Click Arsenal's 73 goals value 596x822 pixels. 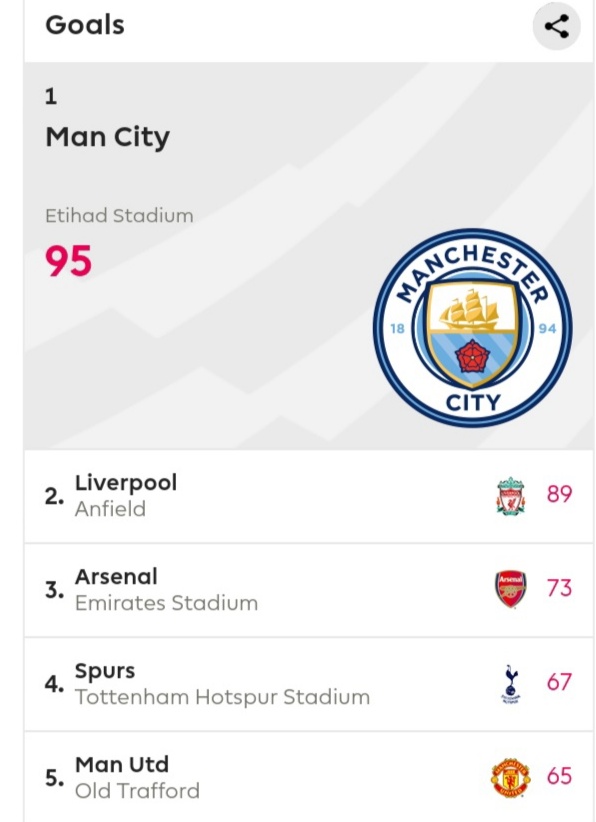pos(559,588)
